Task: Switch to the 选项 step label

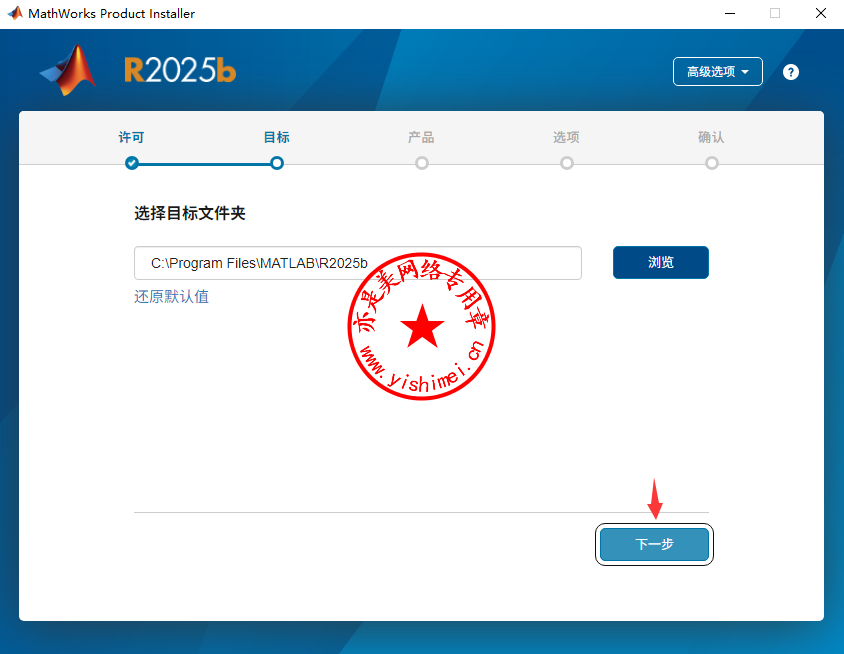Action: coord(567,138)
